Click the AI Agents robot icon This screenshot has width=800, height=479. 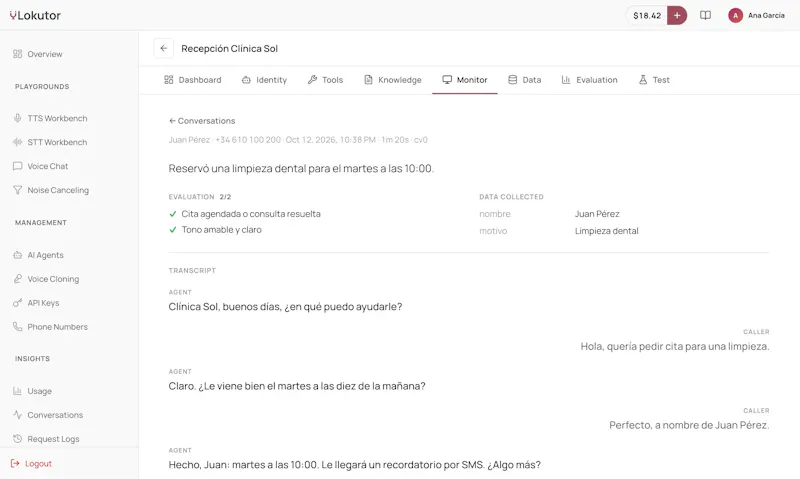pos(17,255)
